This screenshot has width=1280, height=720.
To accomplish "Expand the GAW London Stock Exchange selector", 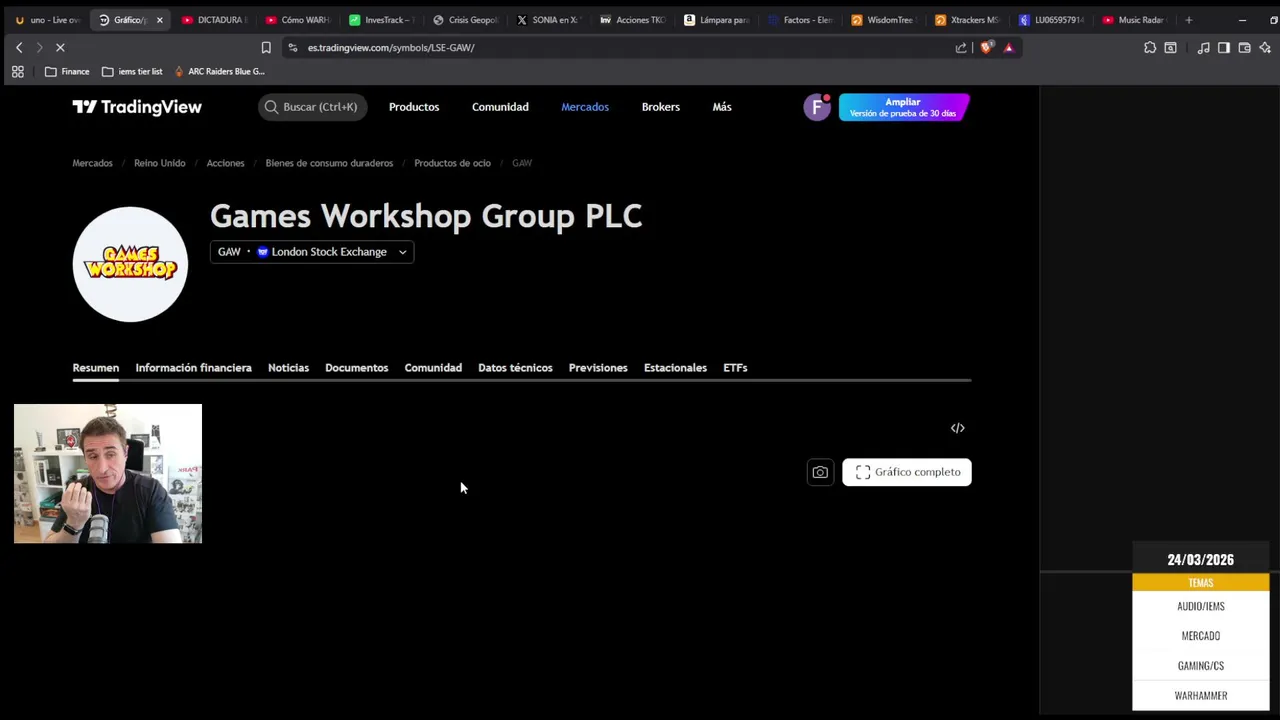I will click(x=312, y=252).
